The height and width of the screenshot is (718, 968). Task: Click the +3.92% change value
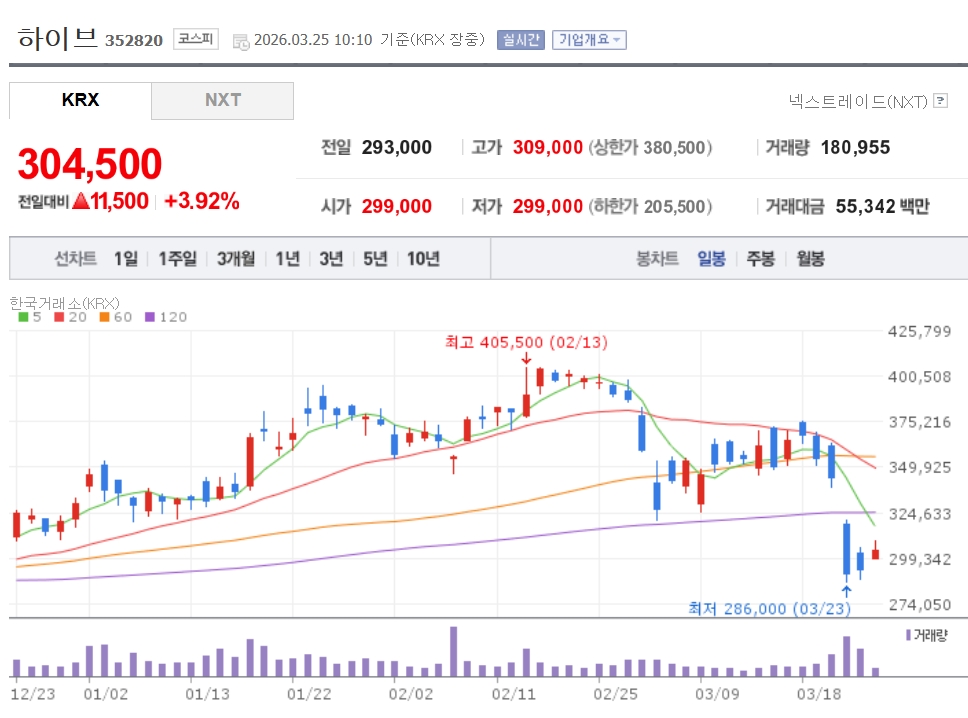click(x=202, y=201)
